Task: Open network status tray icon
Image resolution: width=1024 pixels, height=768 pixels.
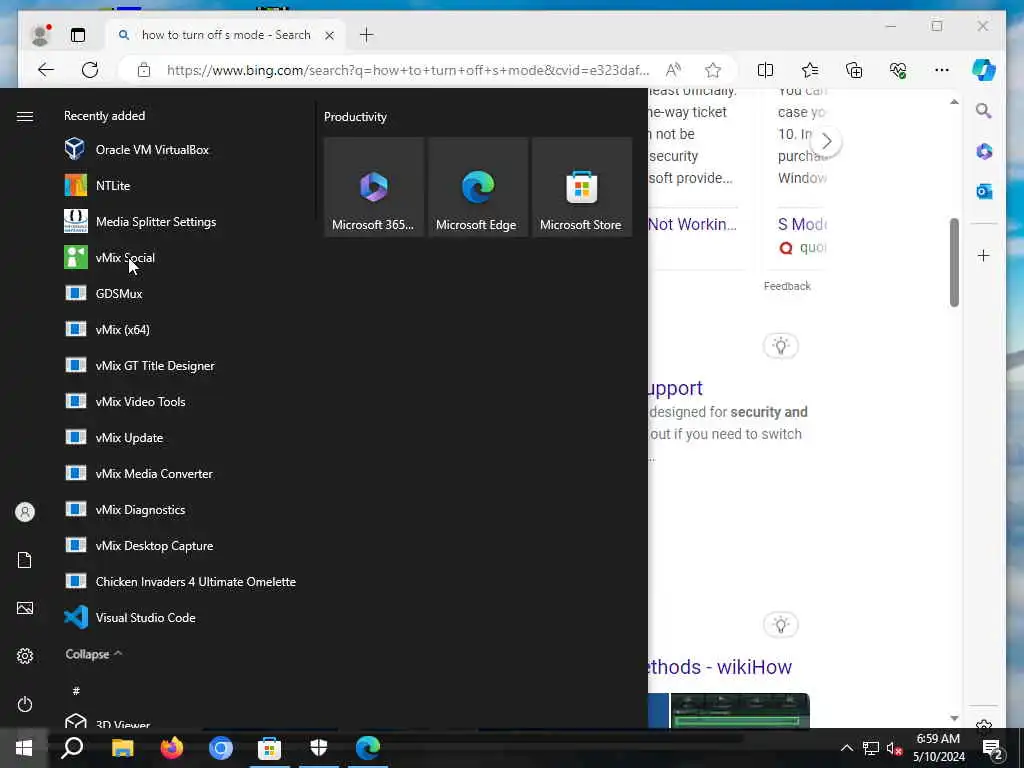Action: coord(871,748)
